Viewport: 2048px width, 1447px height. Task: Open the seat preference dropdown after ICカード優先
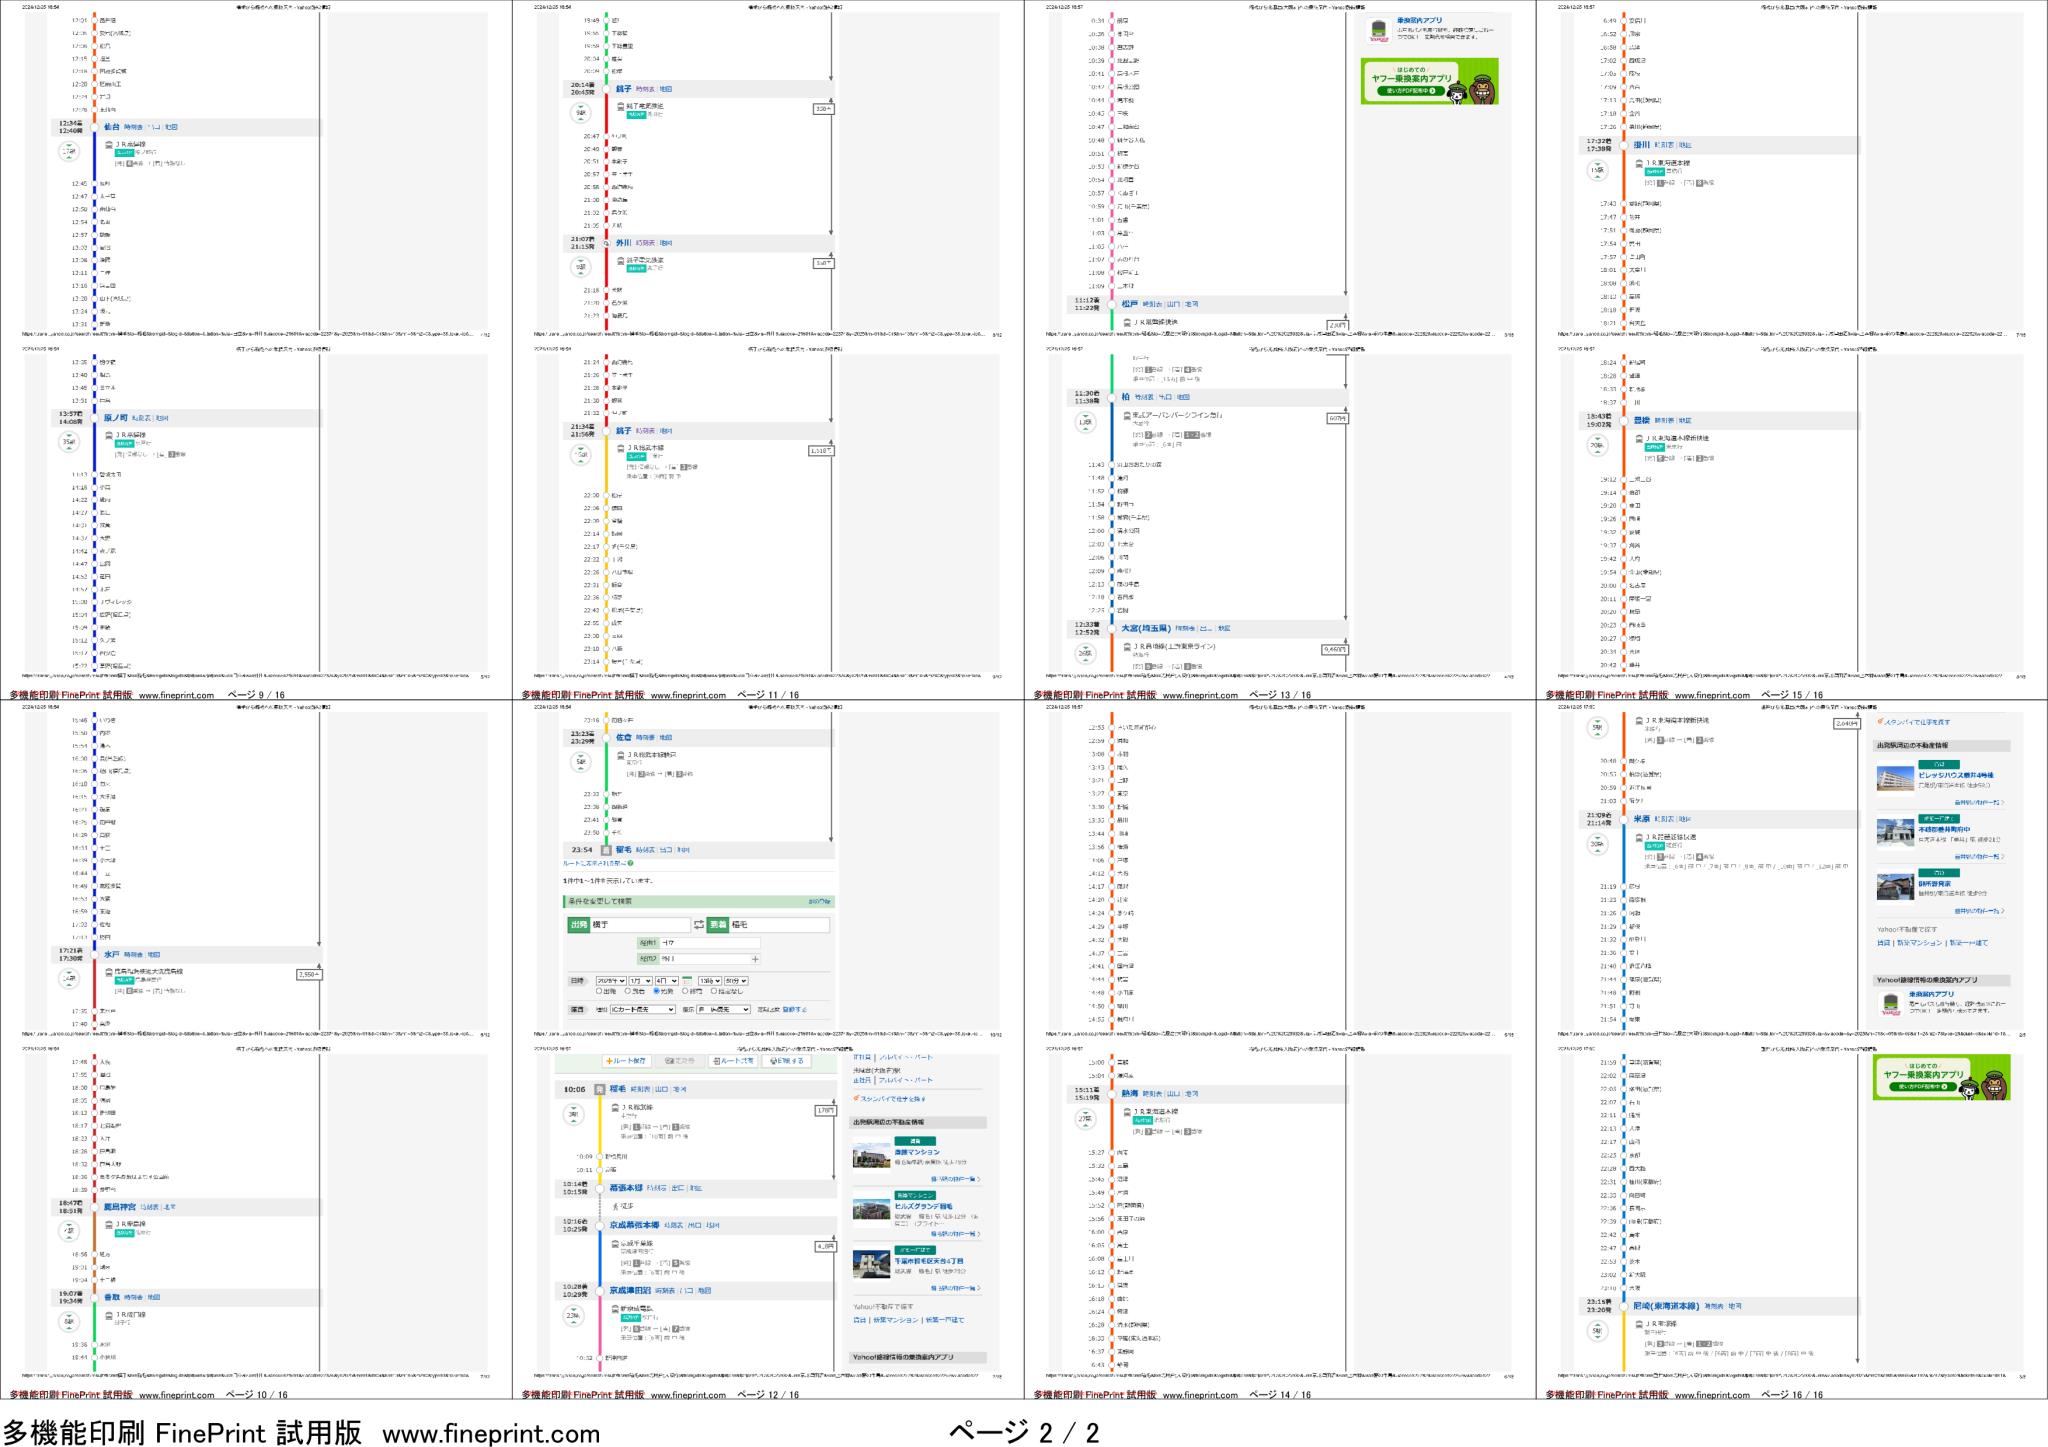(723, 1009)
